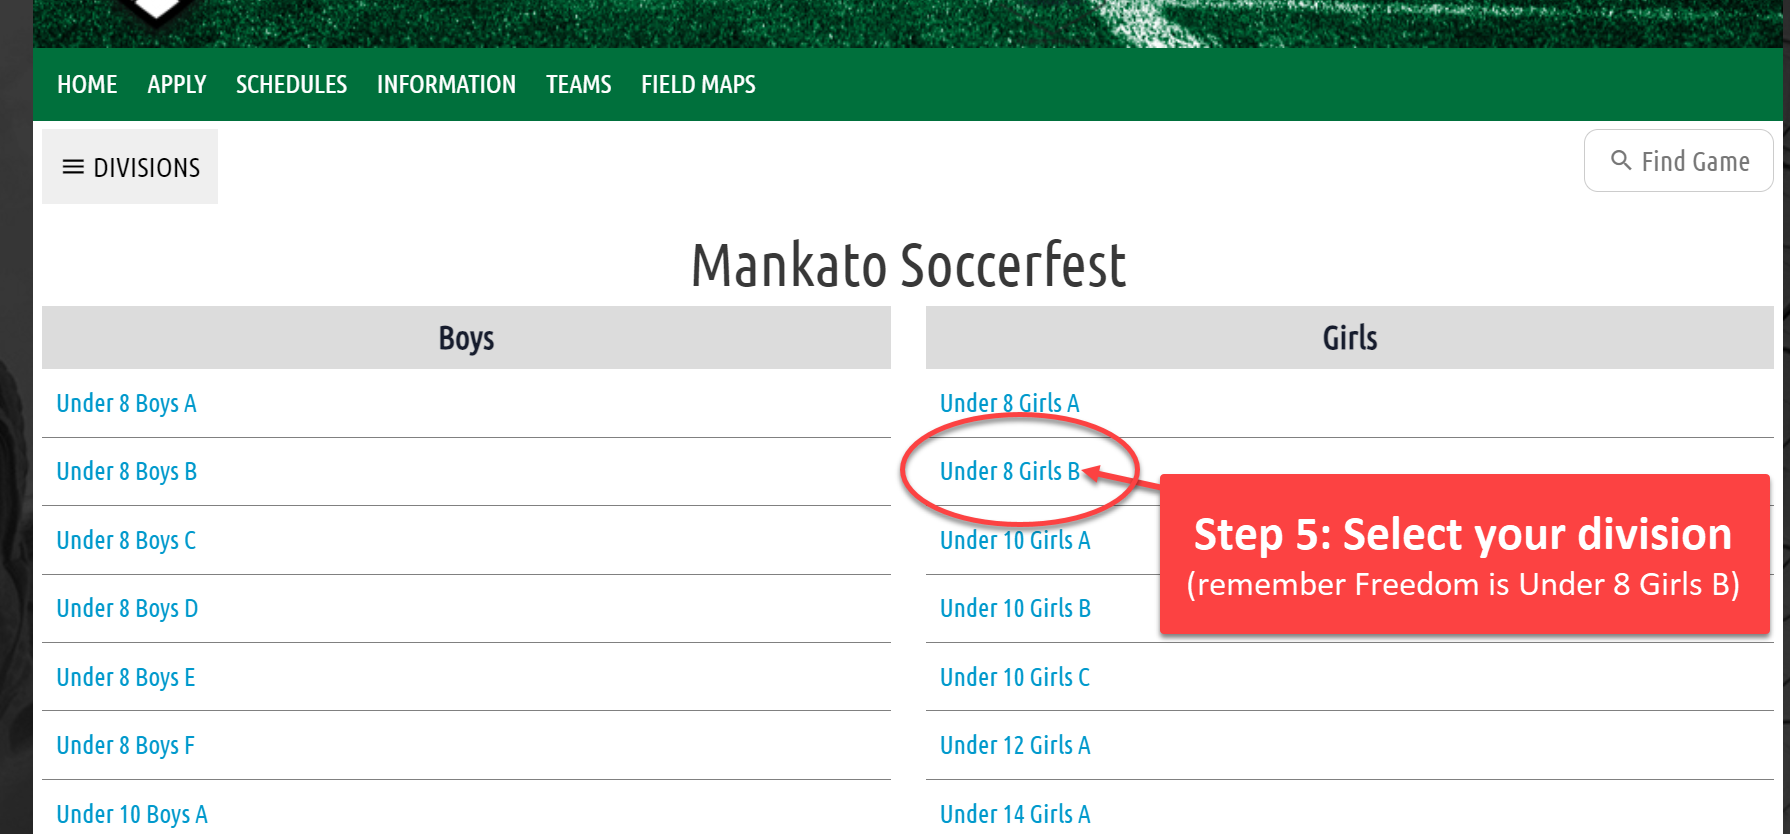This screenshot has width=1790, height=834.
Task: Select Under 8 Boys E division
Action: pos(125,677)
